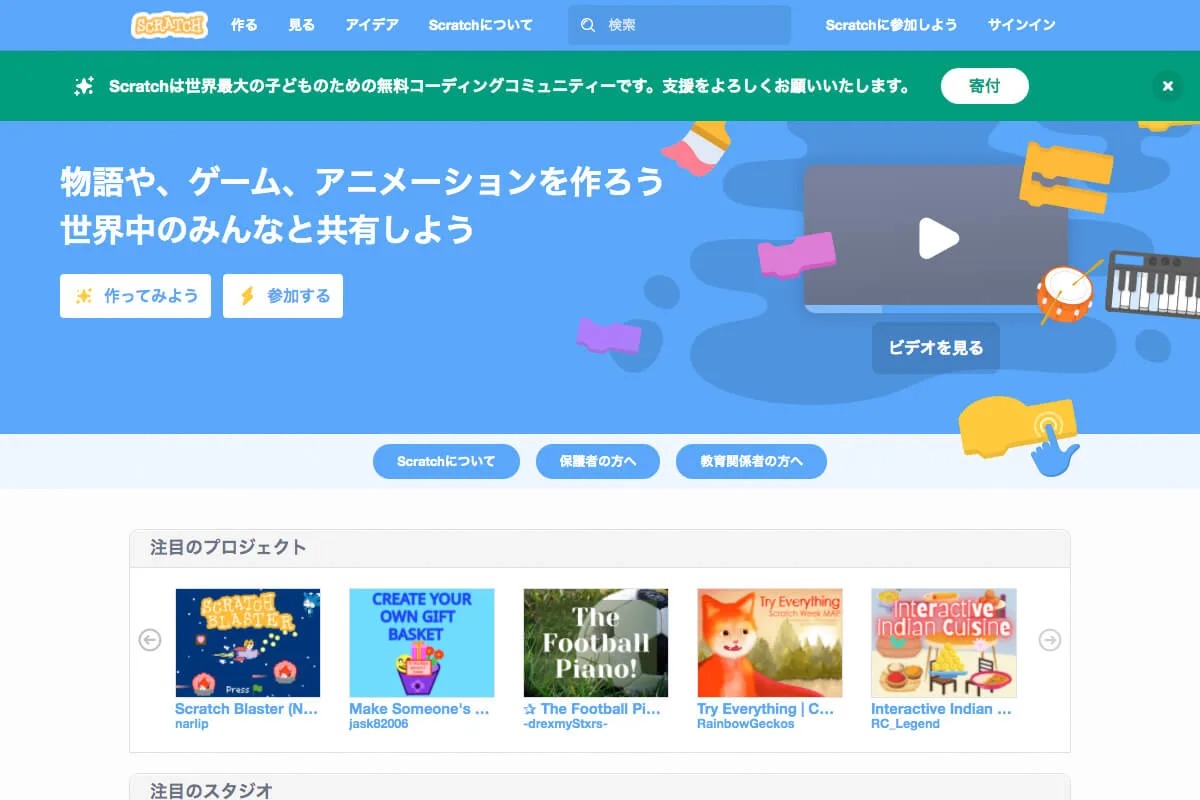1200x800 pixels.
Task: Click the Scratch logo
Action: (169, 25)
